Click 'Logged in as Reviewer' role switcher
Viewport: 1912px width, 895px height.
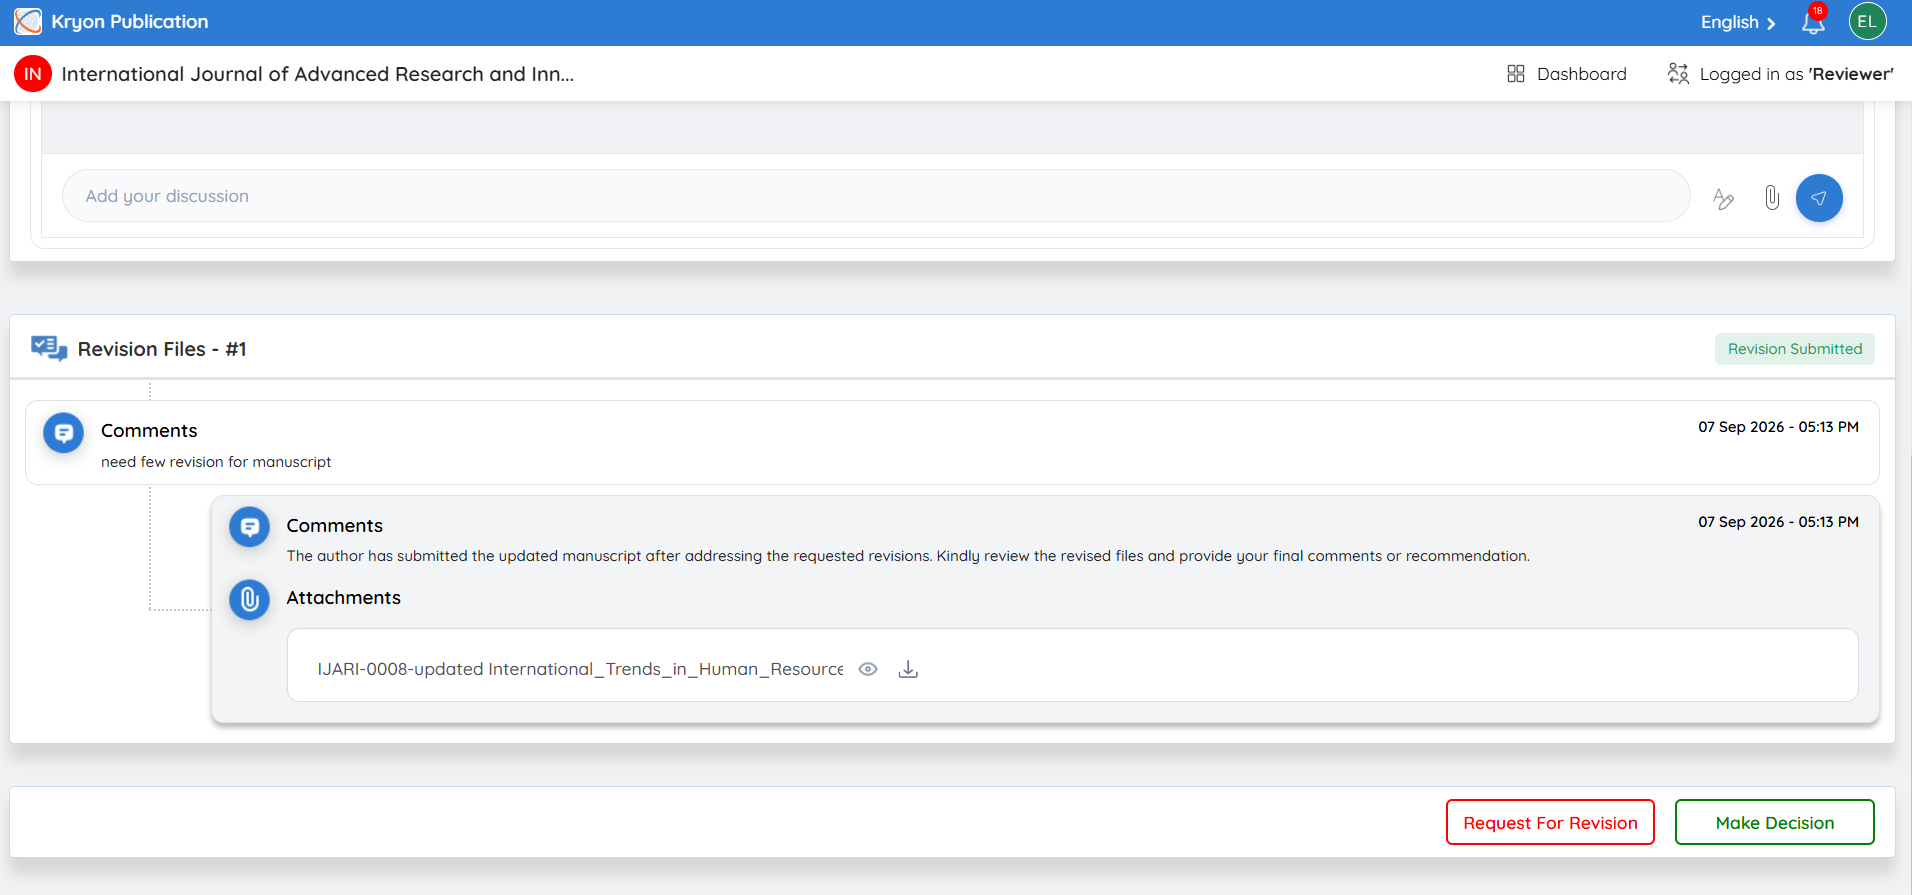pyautogui.click(x=1781, y=74)
